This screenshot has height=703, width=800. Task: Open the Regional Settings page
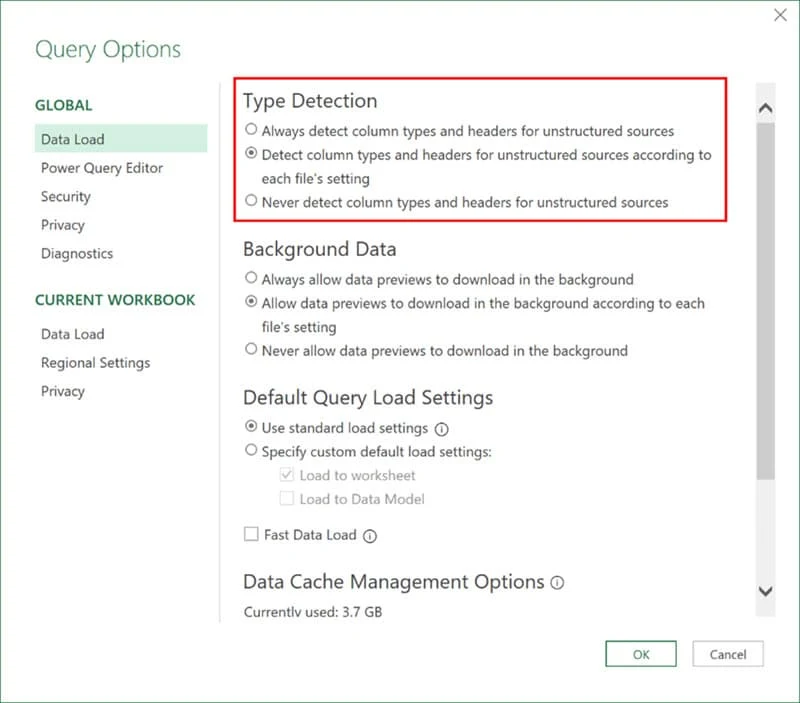click(95, 363)
